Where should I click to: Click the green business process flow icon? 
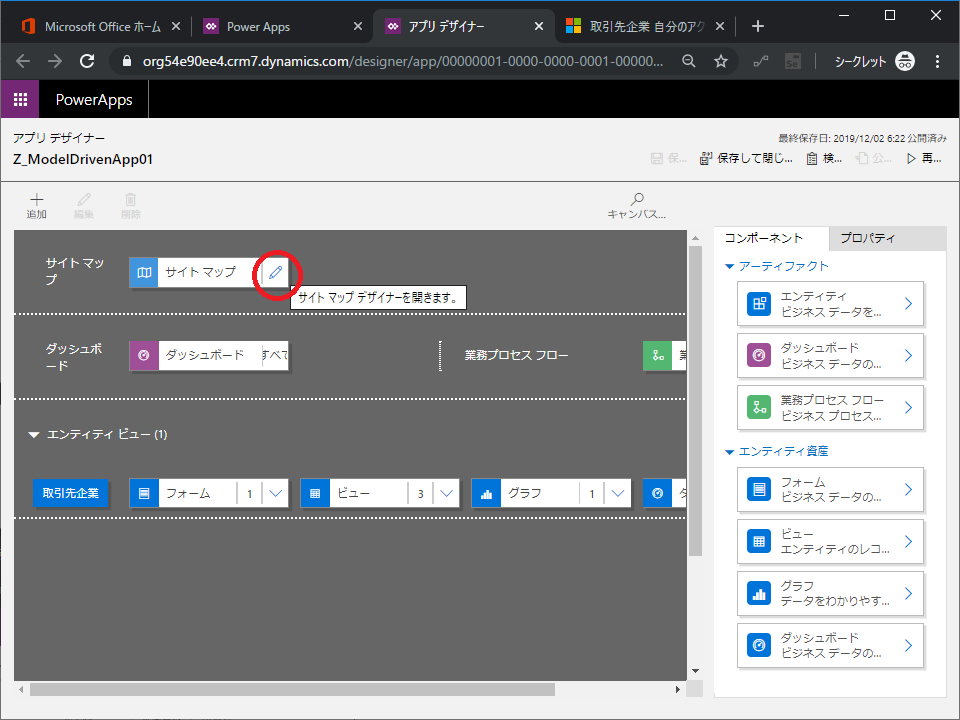click(x=658, y=356)
